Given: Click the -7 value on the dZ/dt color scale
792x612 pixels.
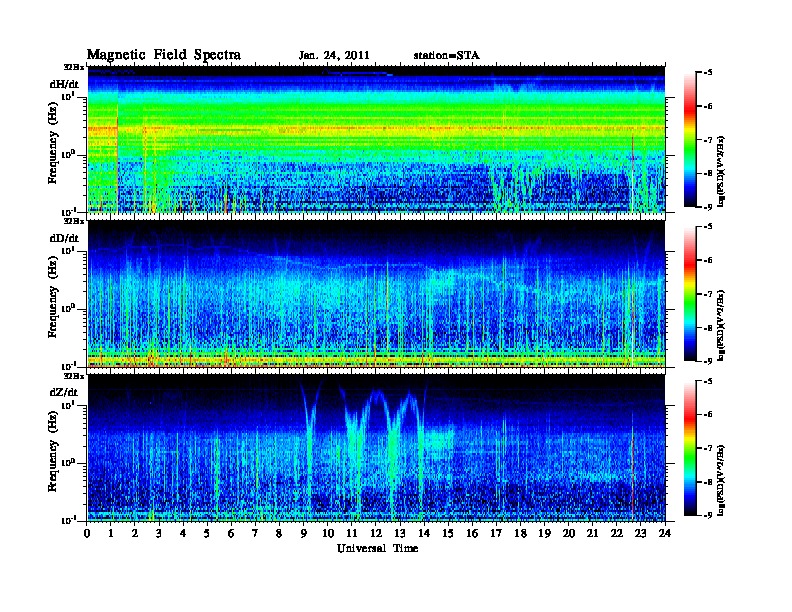Looking at the screenshot, I should (708, 448).
